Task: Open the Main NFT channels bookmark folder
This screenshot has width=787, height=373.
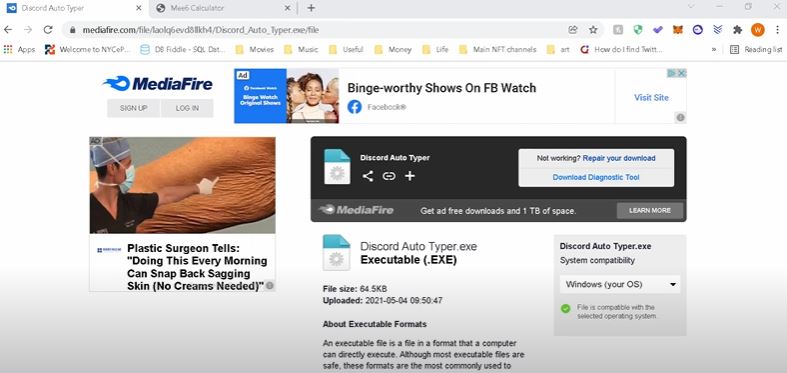Action: tap(498, 49)
